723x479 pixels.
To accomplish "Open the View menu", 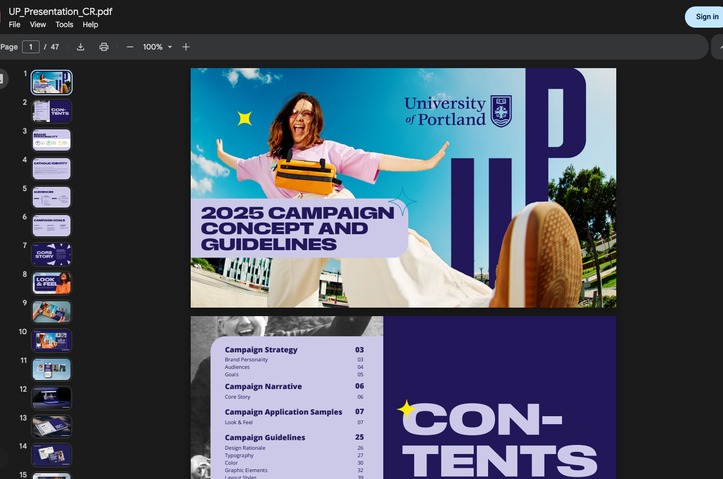I will pos(38,24).
